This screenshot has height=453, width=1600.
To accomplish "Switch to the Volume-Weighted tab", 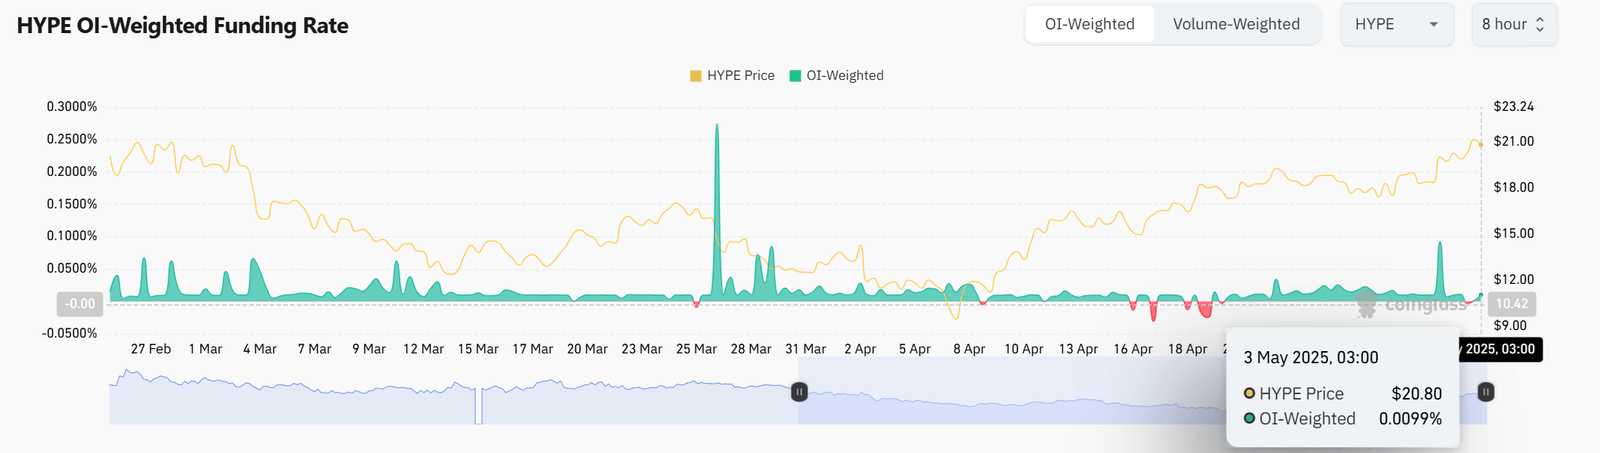I will point(1236,24).
